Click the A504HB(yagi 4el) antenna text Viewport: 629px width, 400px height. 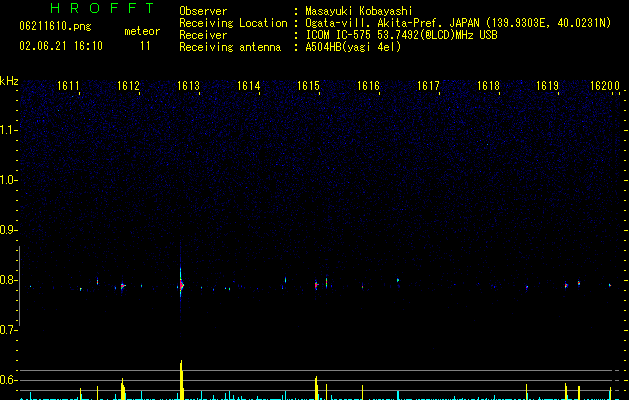[x=353, y=47]
